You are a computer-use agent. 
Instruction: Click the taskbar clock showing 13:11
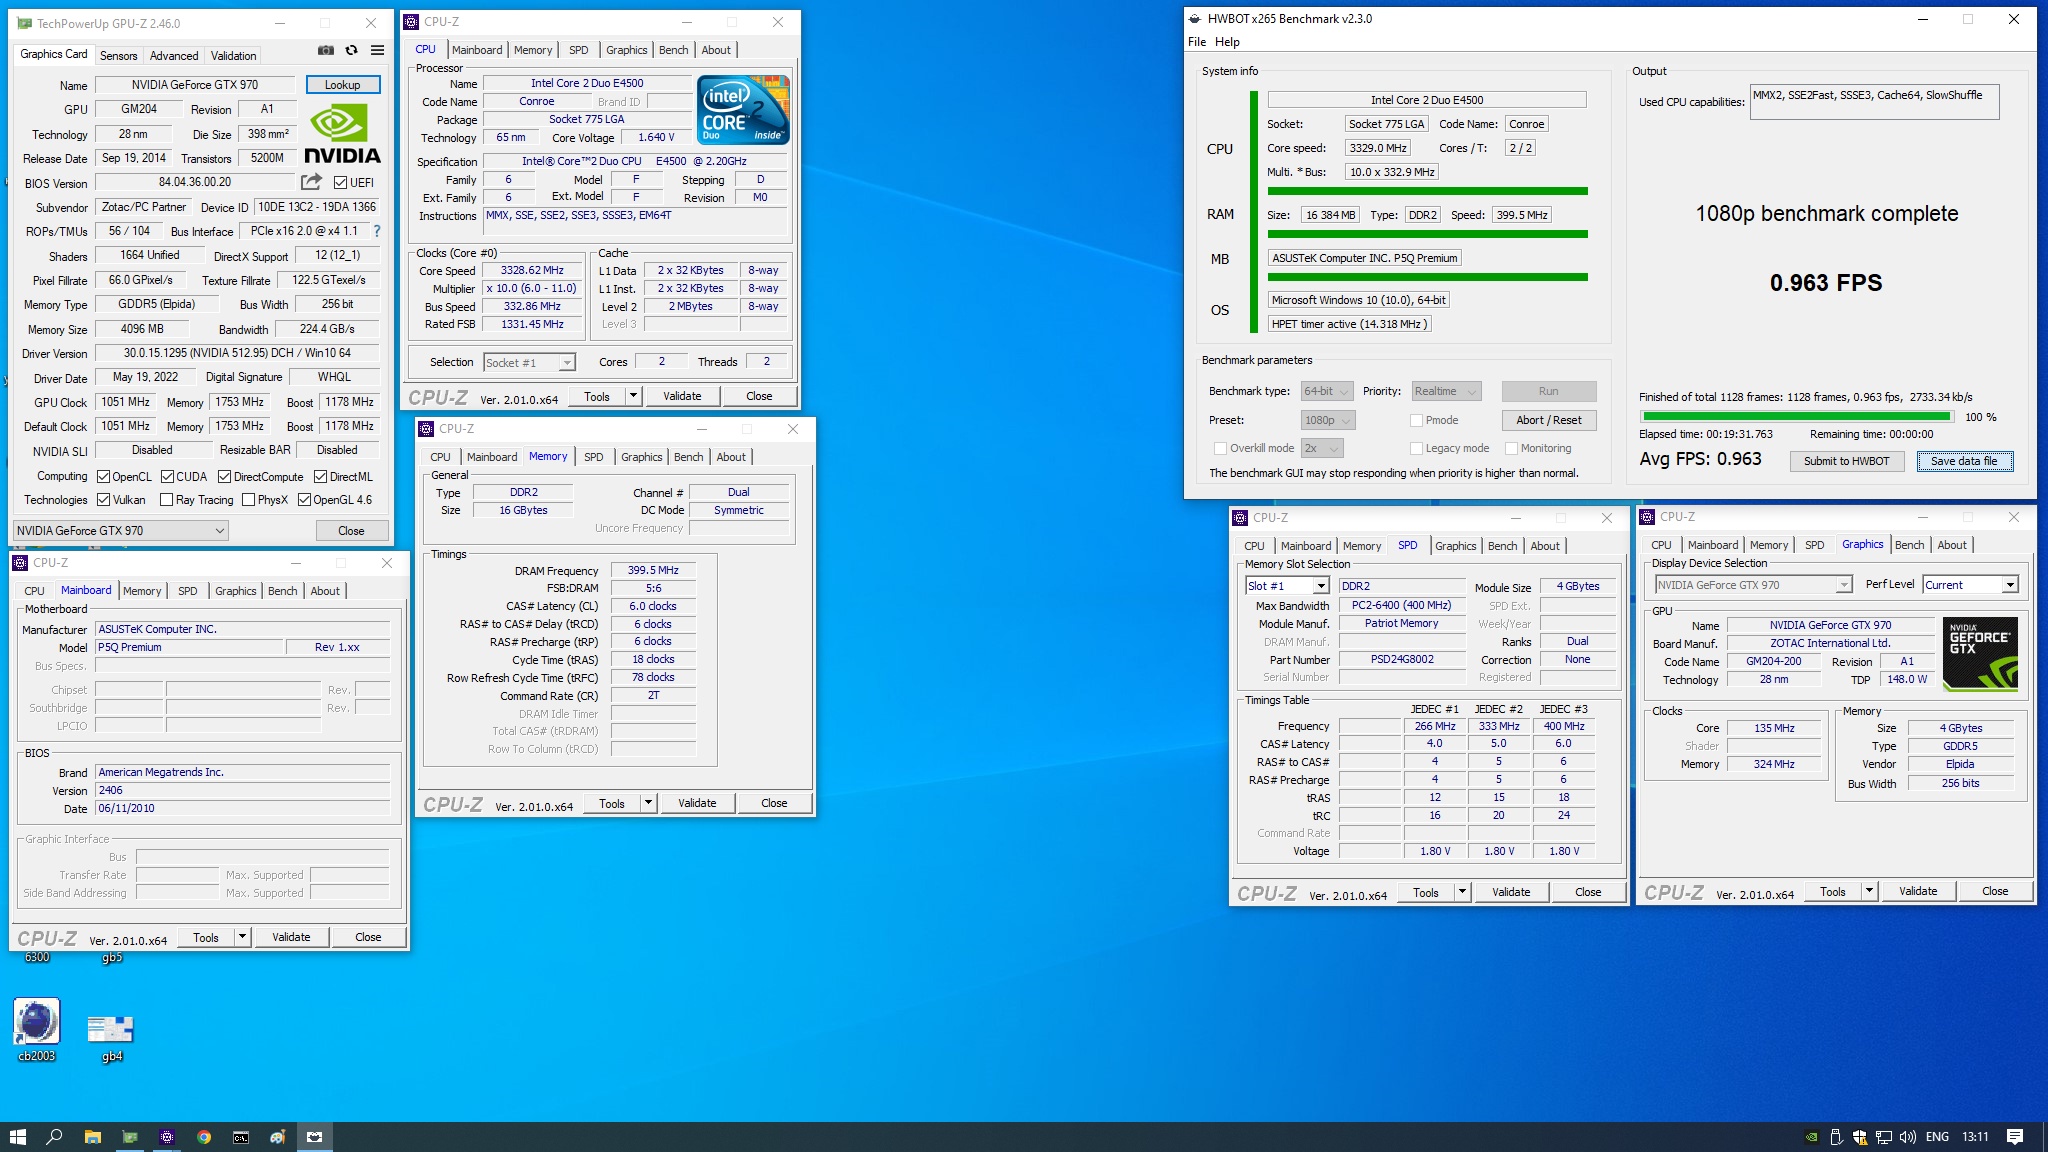(x=1975, y=1137)
